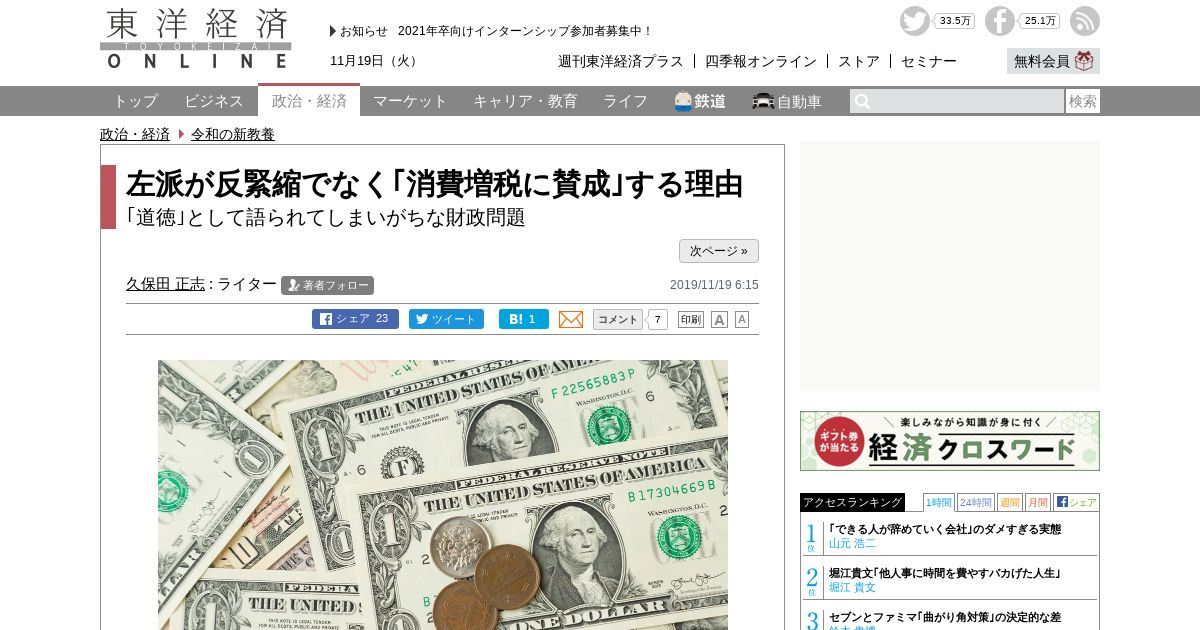The width and height of the screenshot is (1200, 630).
Task: Click the search magnifier icon
Action: pyautogui.click(x=862, y=101)
